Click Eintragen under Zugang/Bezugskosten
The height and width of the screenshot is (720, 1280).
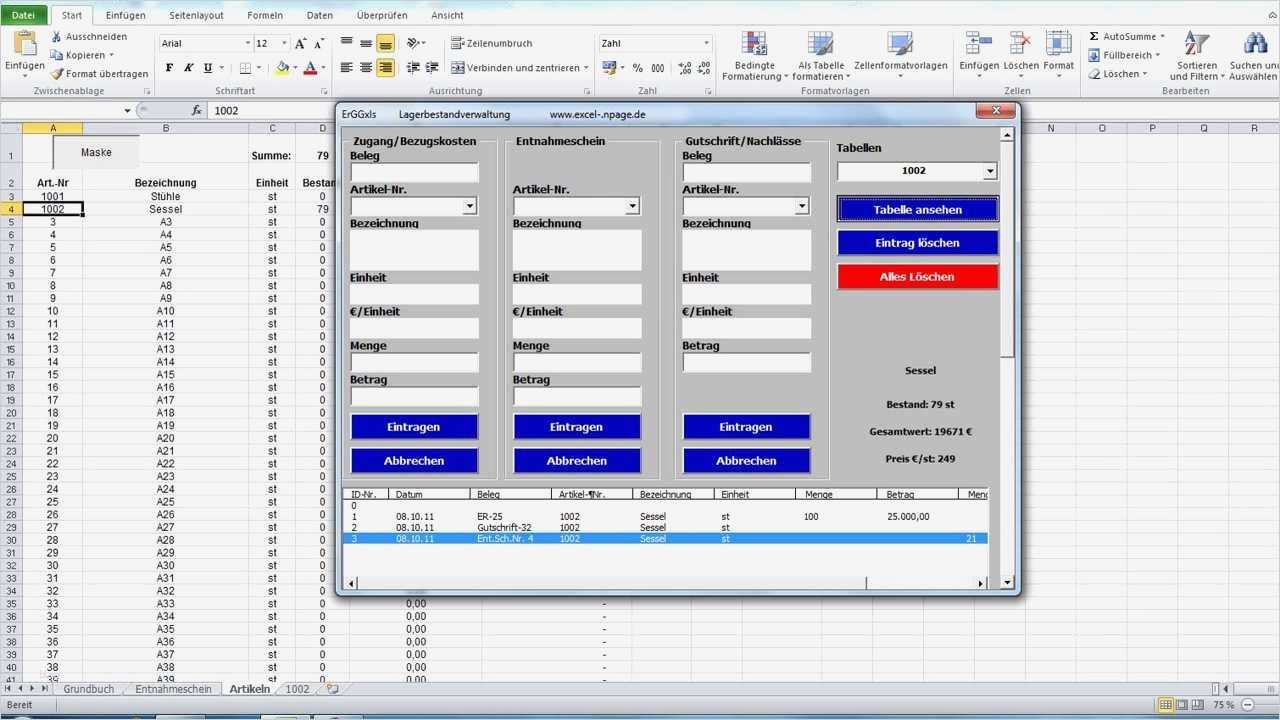point(414,427)
